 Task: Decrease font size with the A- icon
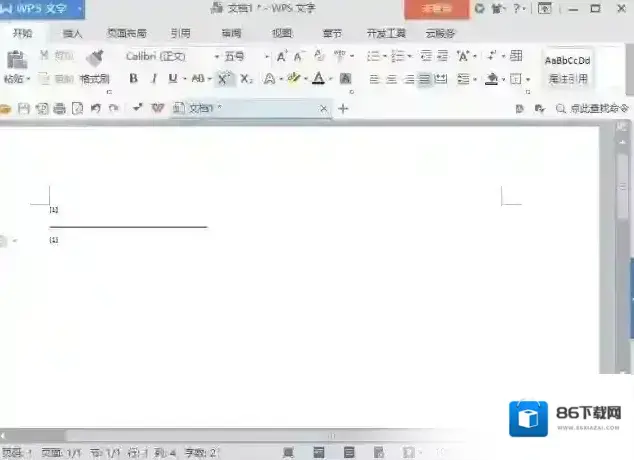click(299, 56)
